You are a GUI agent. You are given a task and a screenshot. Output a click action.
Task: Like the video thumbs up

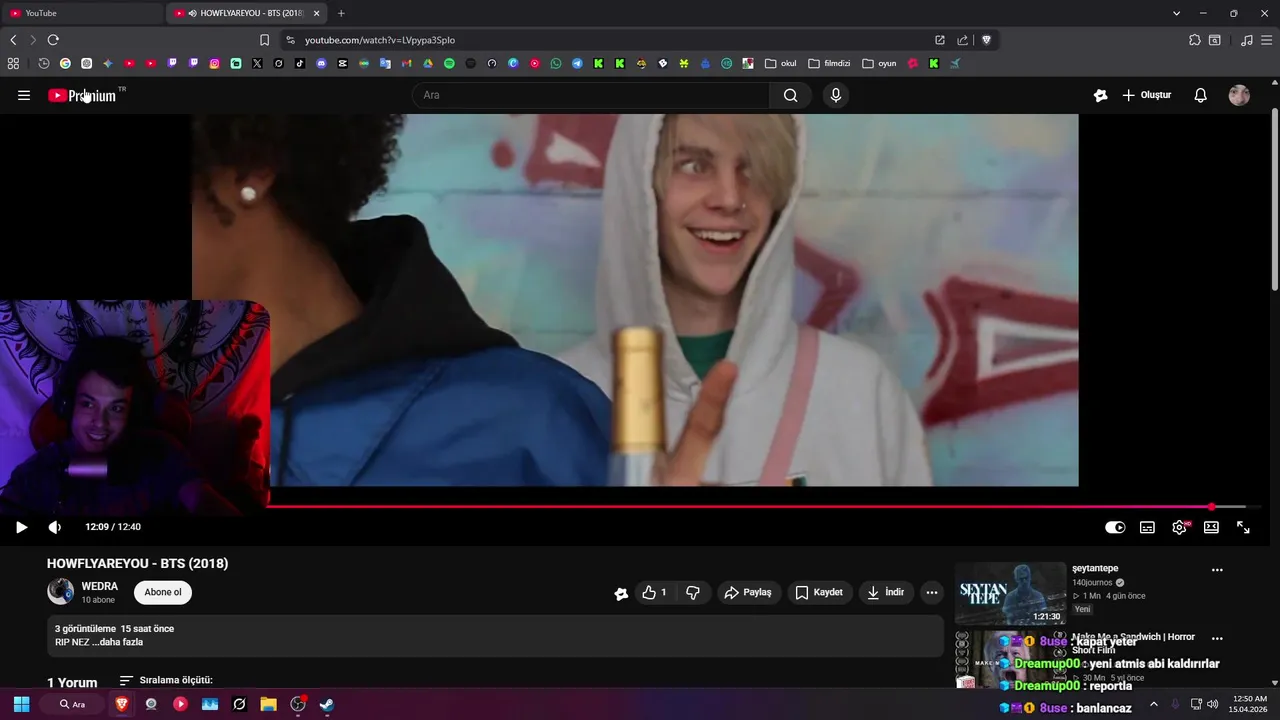[x=654, y=592]
